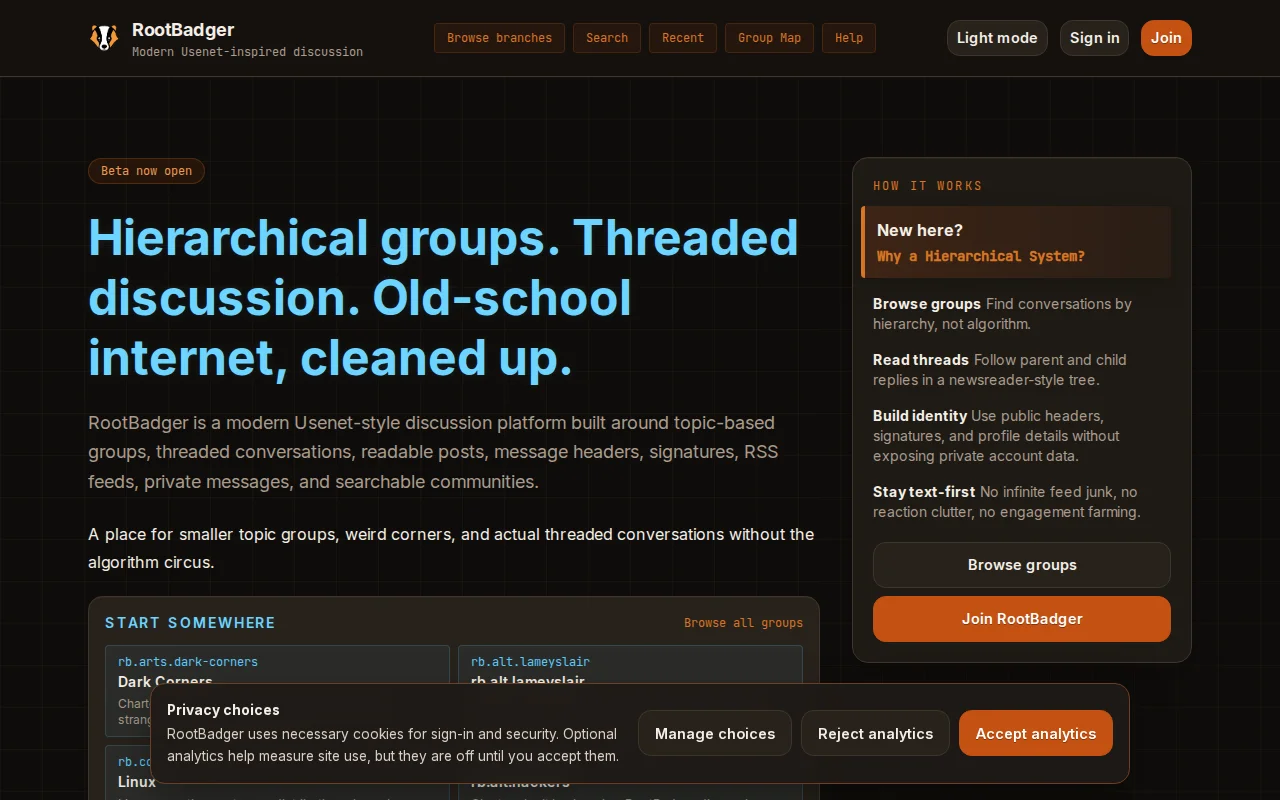Open Browse branches in the navigation
Screen dimensions: 1280x800
pyautogui.click(x=499, y=38)
